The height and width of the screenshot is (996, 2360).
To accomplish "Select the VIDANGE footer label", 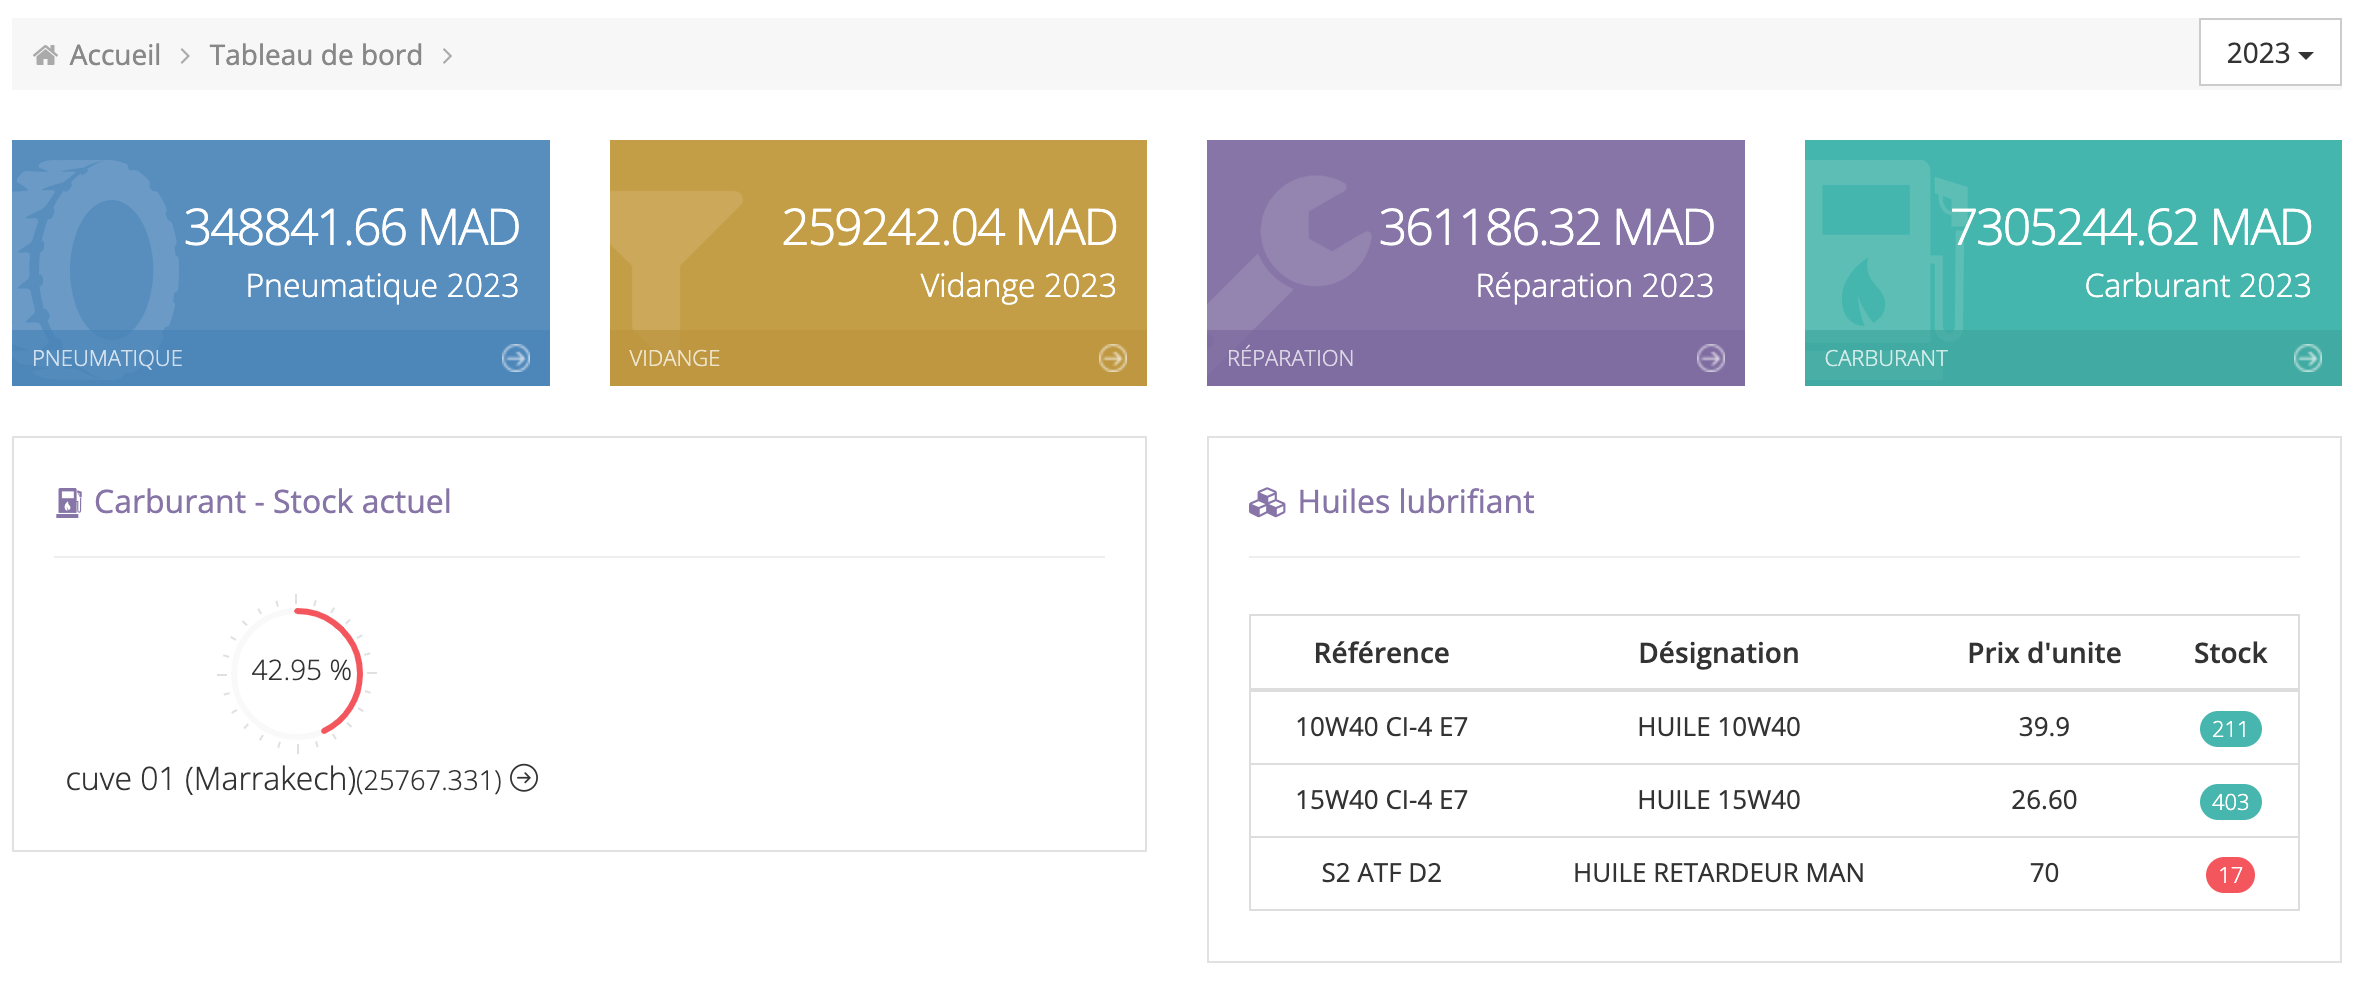I will click(674, 358).
